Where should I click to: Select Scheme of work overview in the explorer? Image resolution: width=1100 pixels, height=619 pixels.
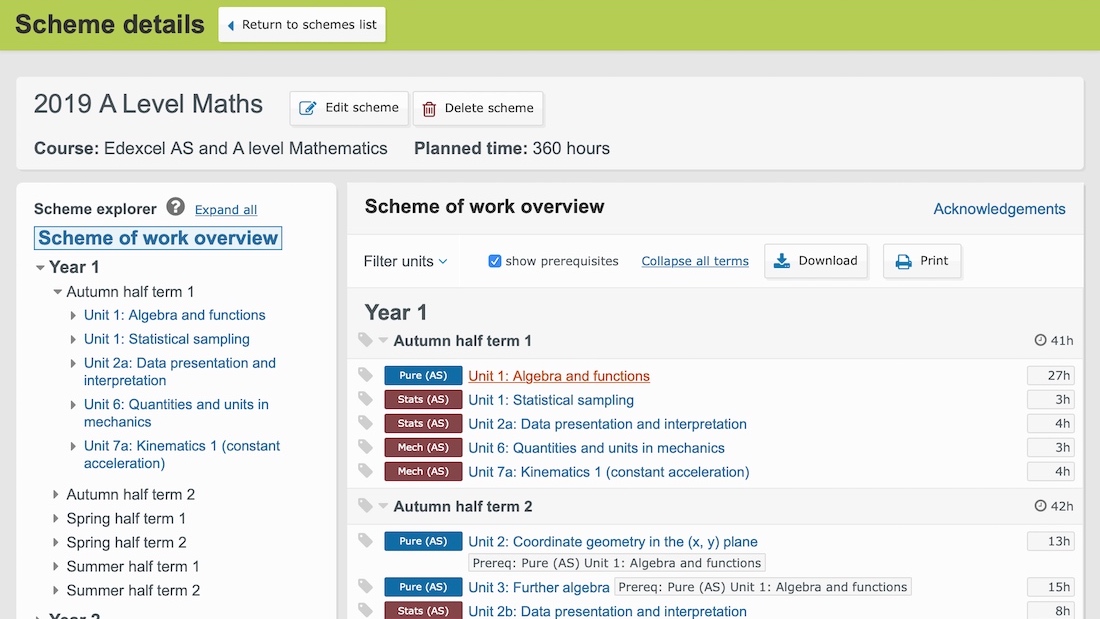157,238
